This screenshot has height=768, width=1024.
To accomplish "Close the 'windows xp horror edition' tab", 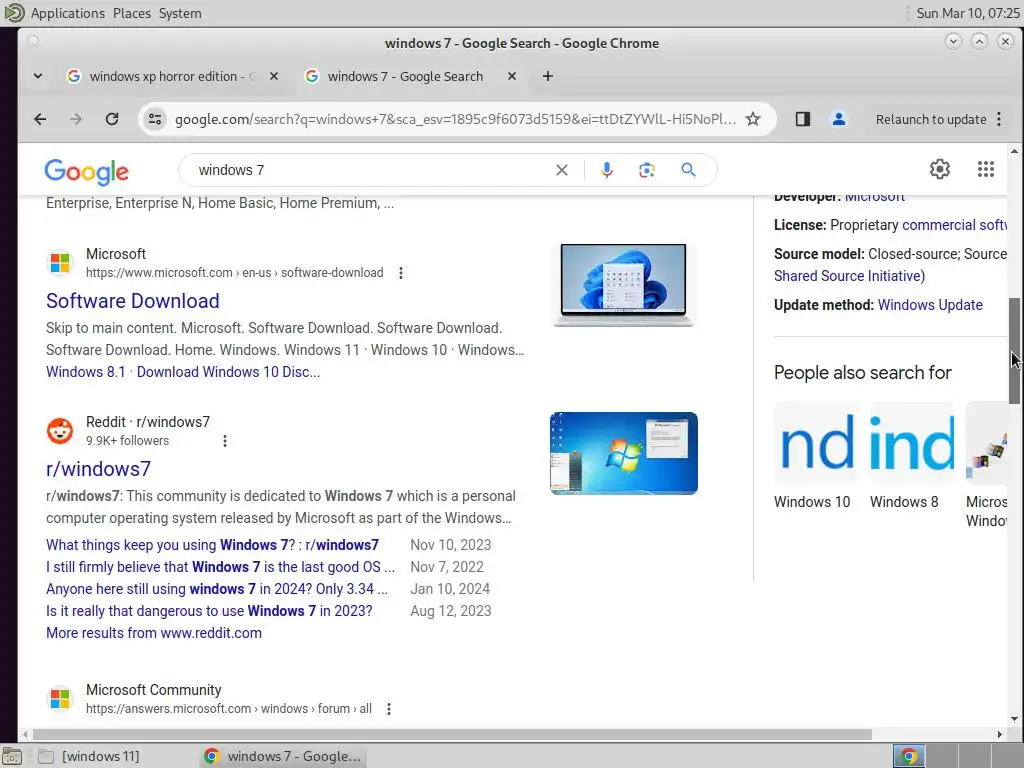I will [274, 76].
